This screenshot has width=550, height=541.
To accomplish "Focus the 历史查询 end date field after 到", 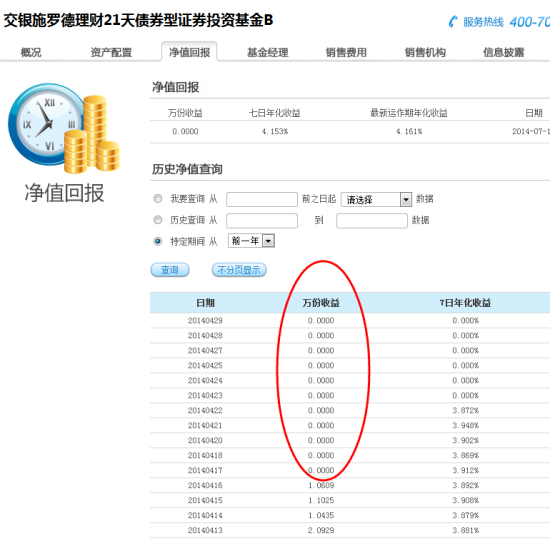I will tap(372, 221).
